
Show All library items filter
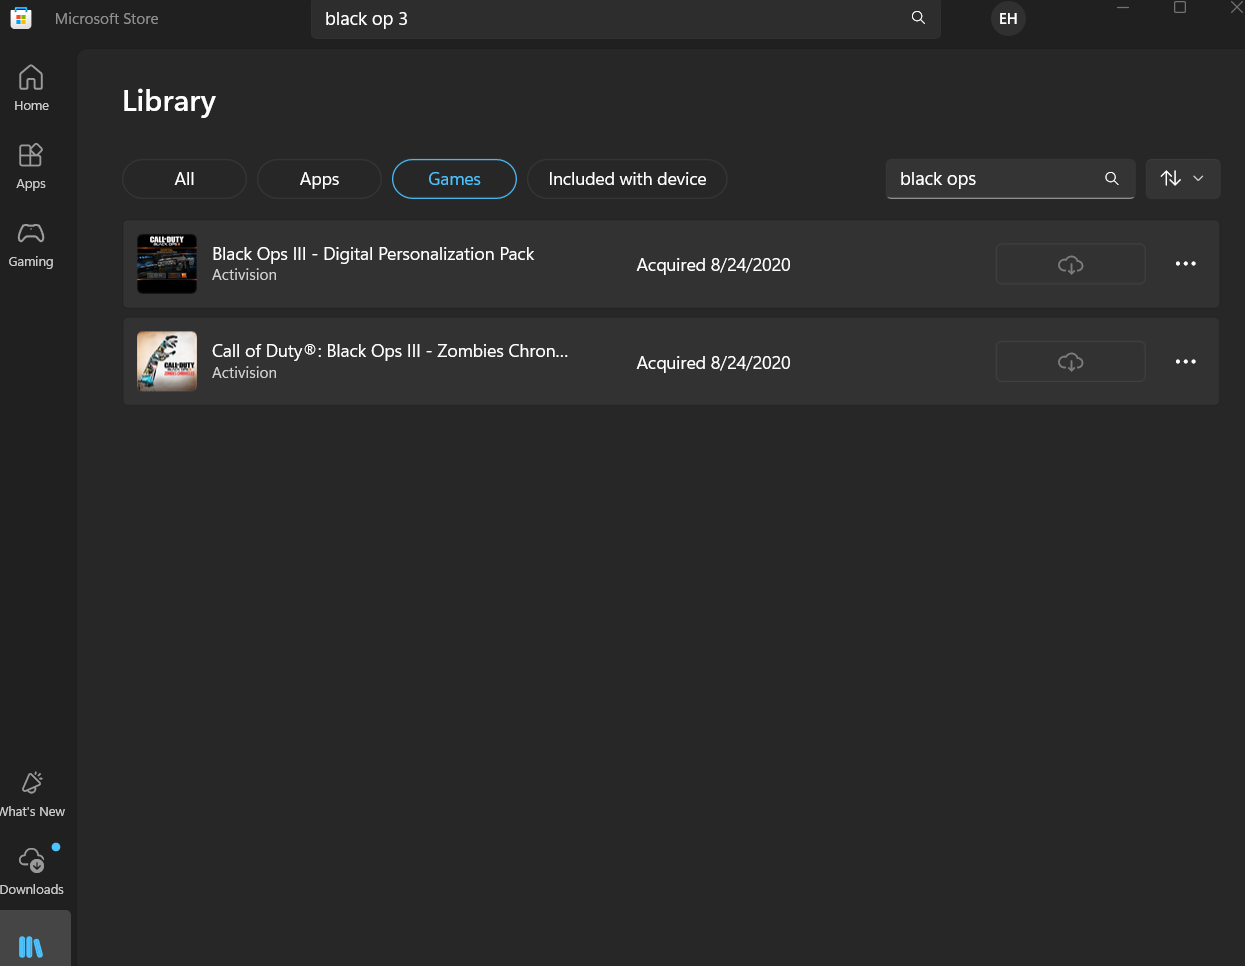[x=184, y=179]
